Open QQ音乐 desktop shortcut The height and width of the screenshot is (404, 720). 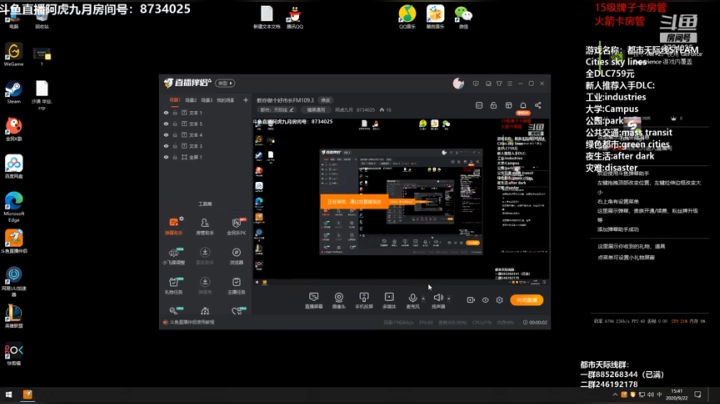[407, 17]
